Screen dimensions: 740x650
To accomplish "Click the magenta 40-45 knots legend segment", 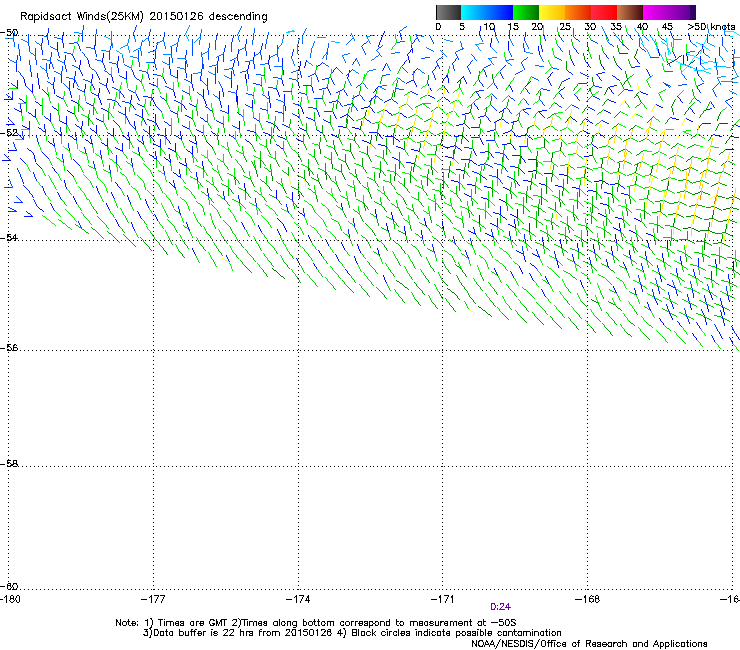I will coord(656,12).
